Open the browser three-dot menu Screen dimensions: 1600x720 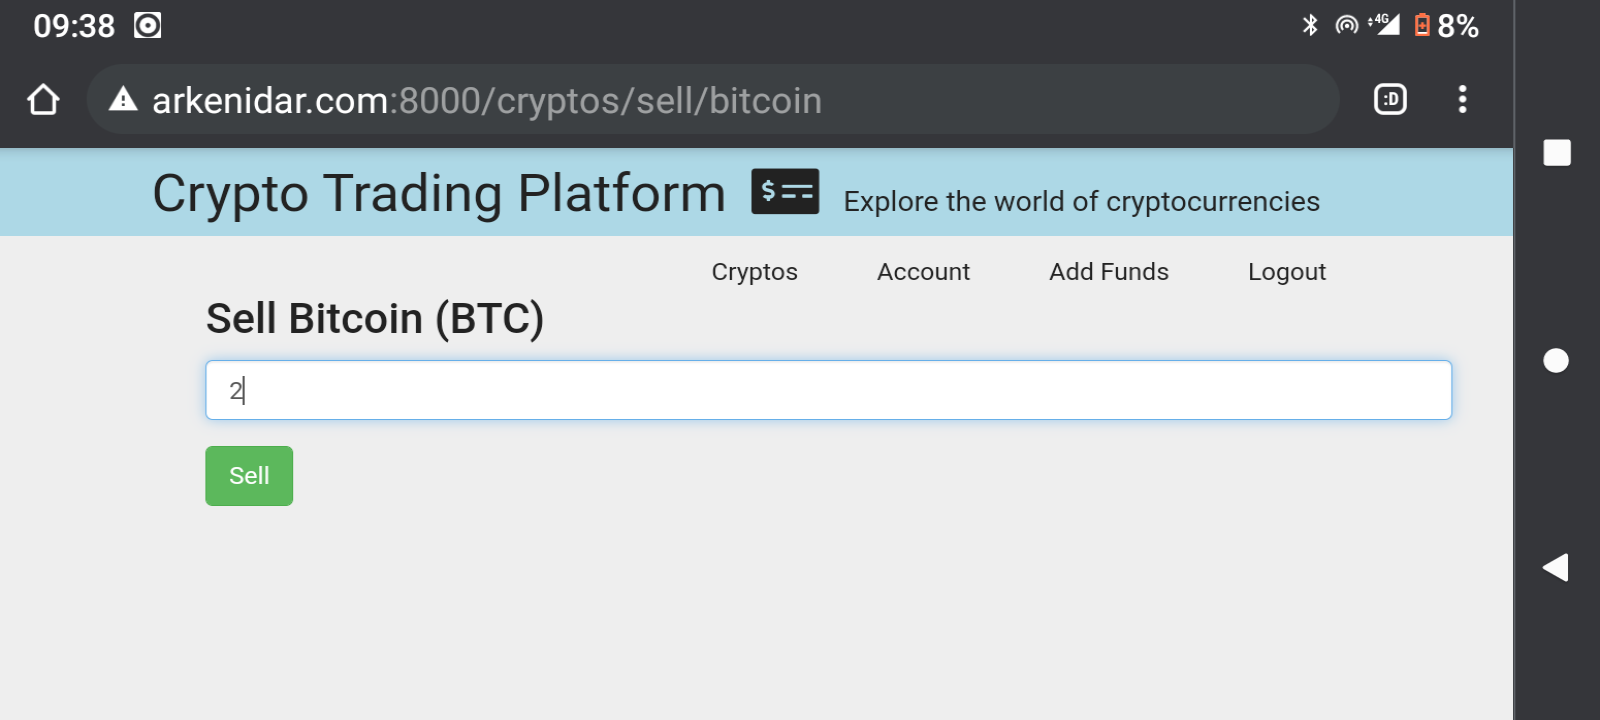pos(1462,99)
